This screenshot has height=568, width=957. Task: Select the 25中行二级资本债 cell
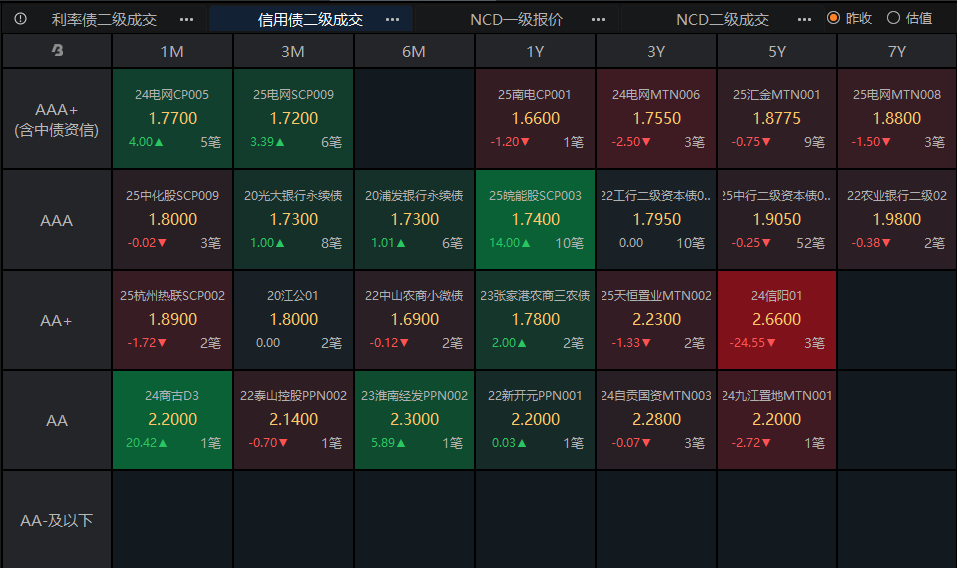pyautogui.click(x=777, y=220)
